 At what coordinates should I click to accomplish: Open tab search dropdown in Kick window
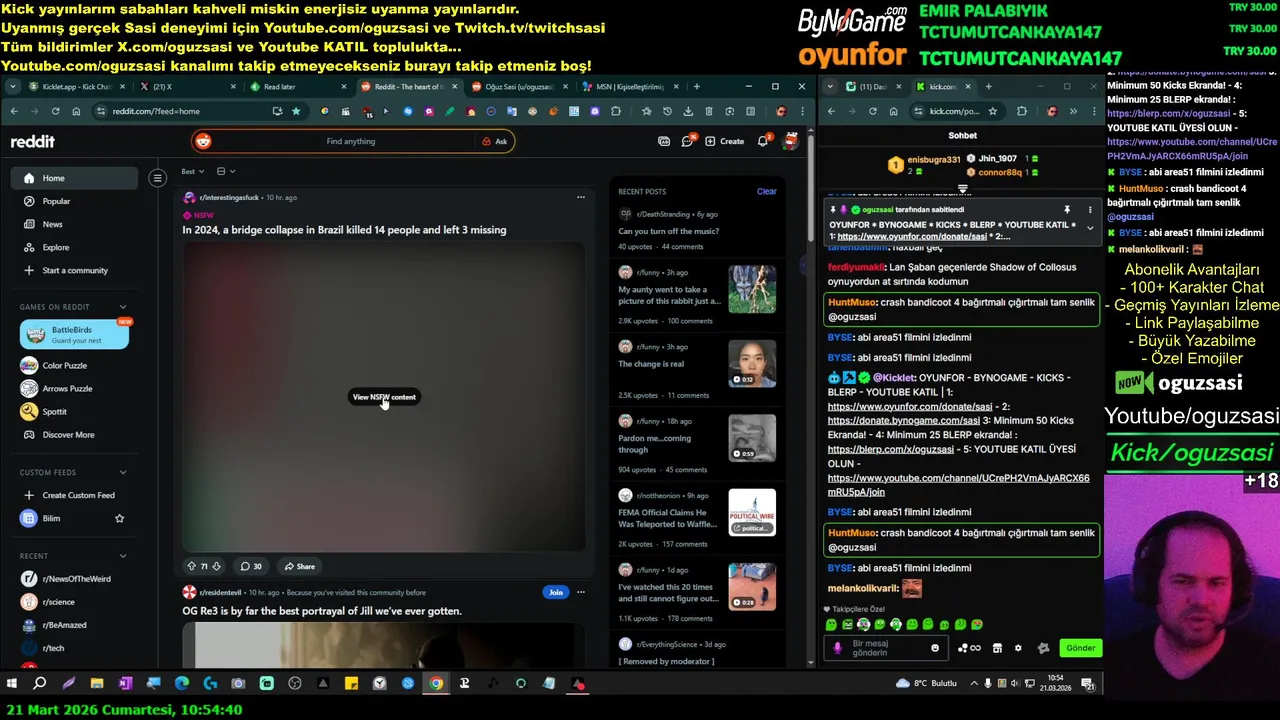pos(830,86)
